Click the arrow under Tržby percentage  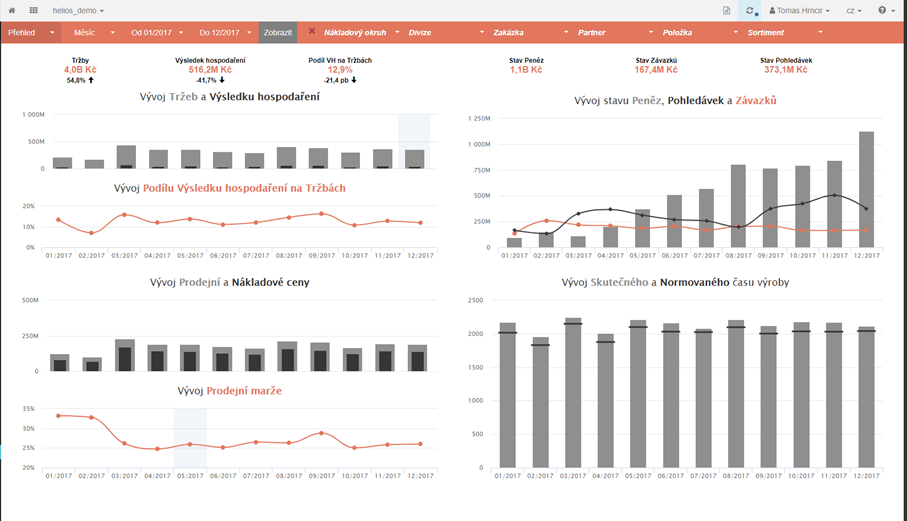click(92, 80)
